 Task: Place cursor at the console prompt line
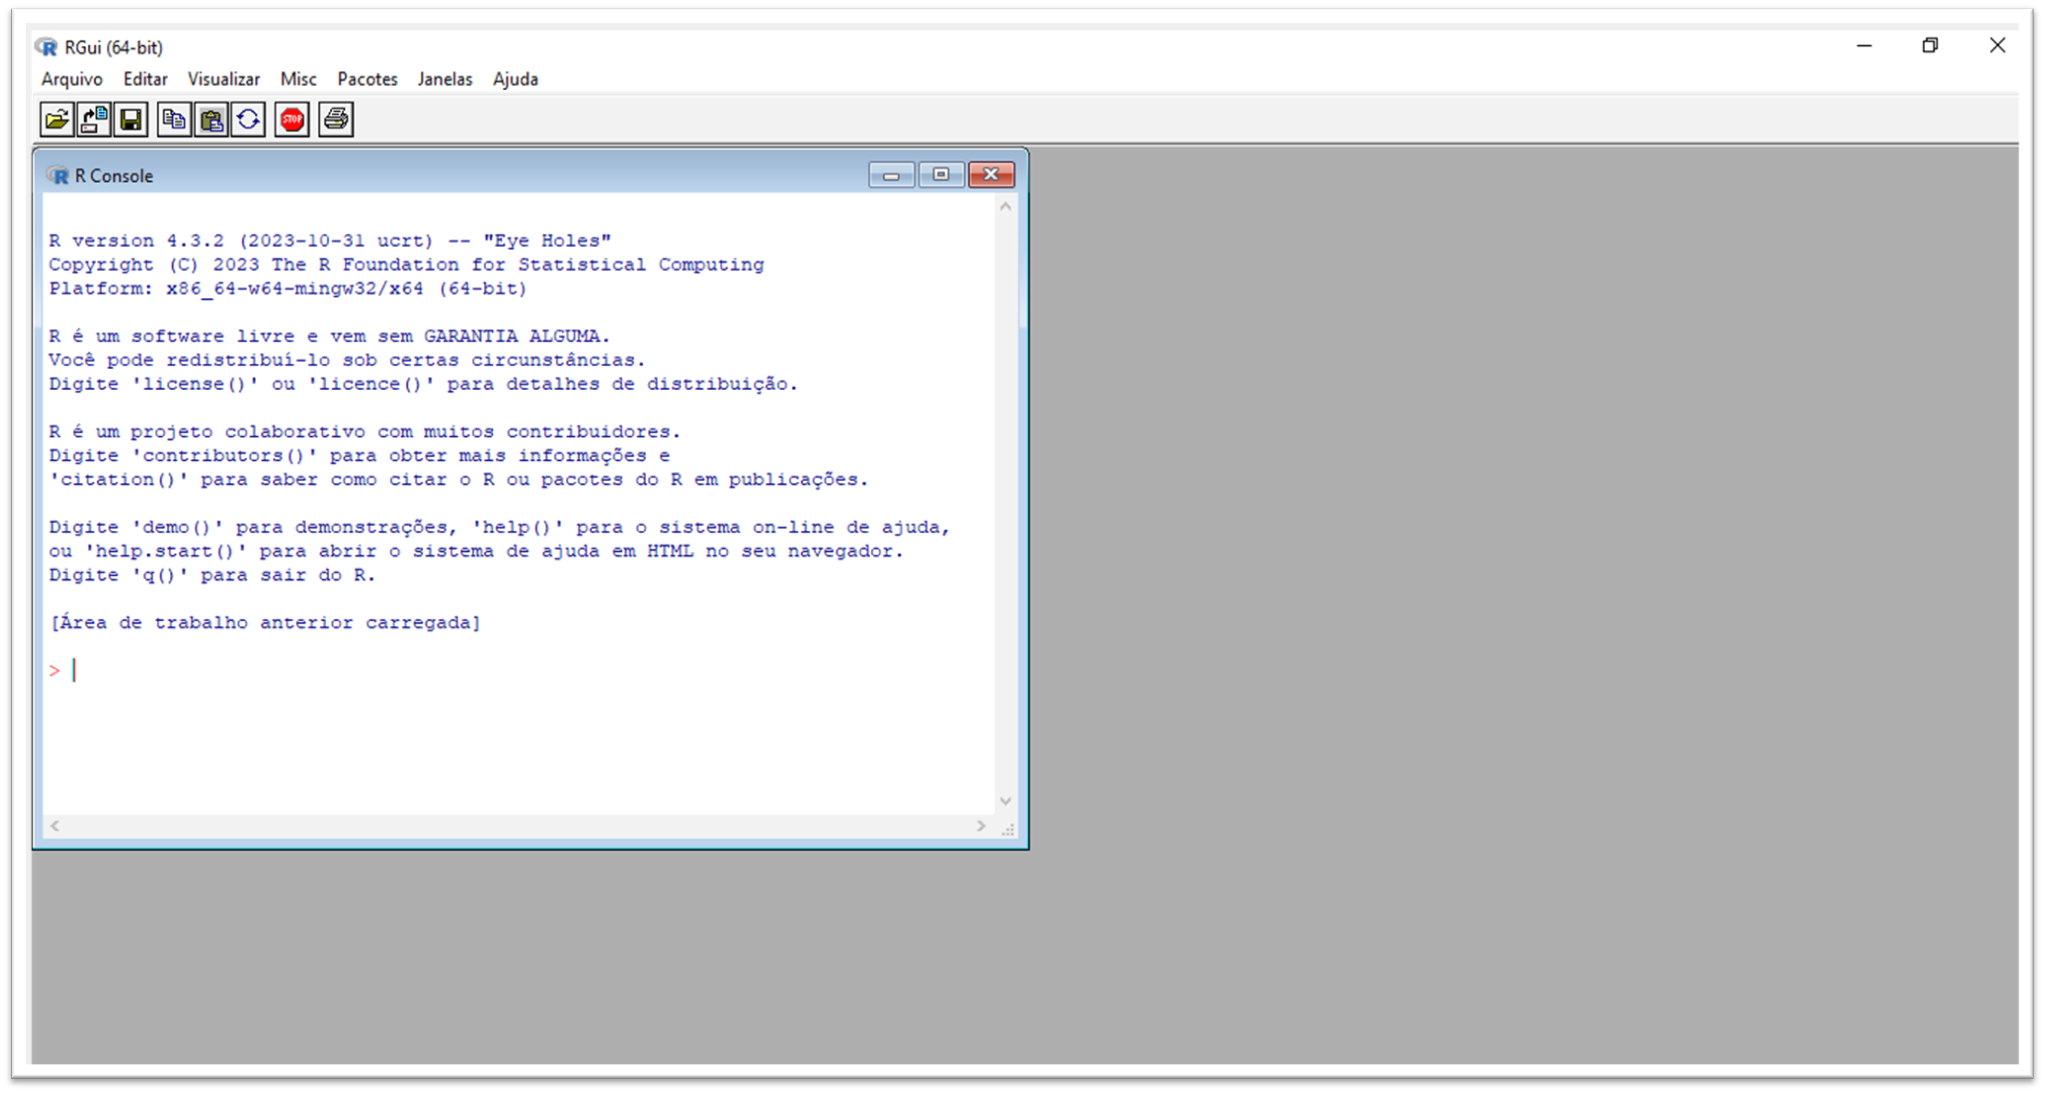(x=520, y=671)
